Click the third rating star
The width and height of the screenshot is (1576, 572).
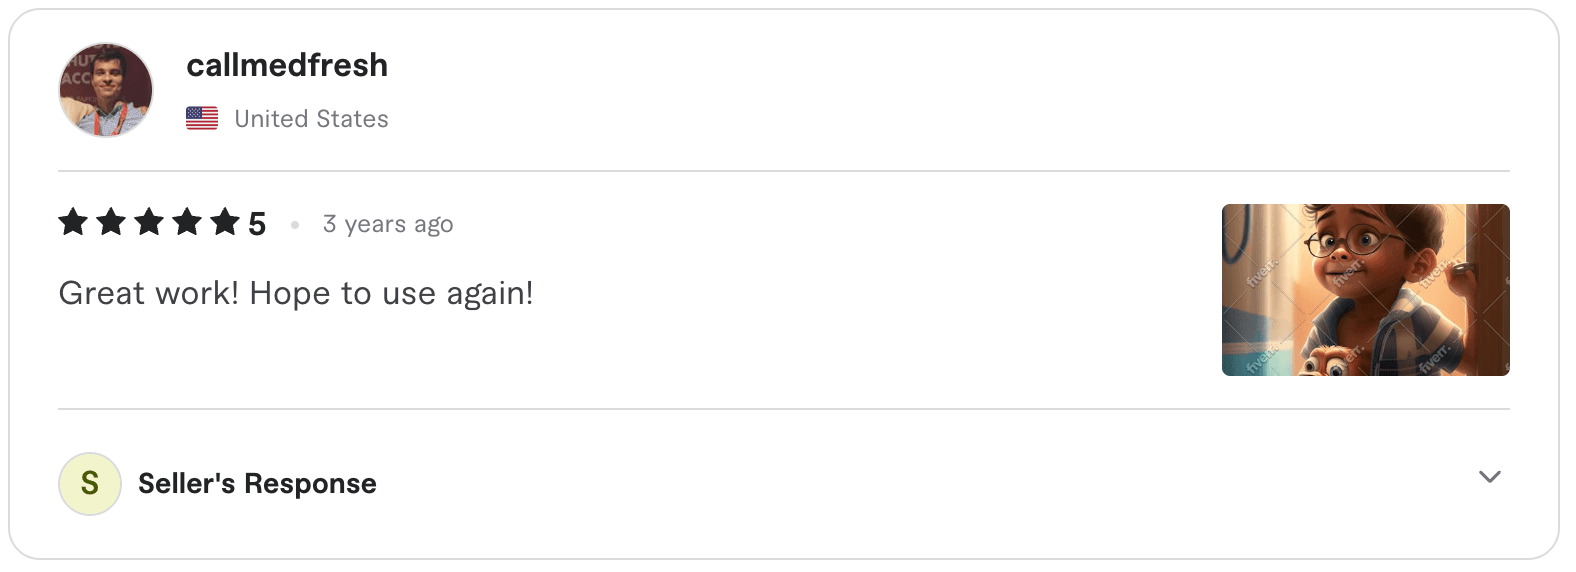pos(149,221)
